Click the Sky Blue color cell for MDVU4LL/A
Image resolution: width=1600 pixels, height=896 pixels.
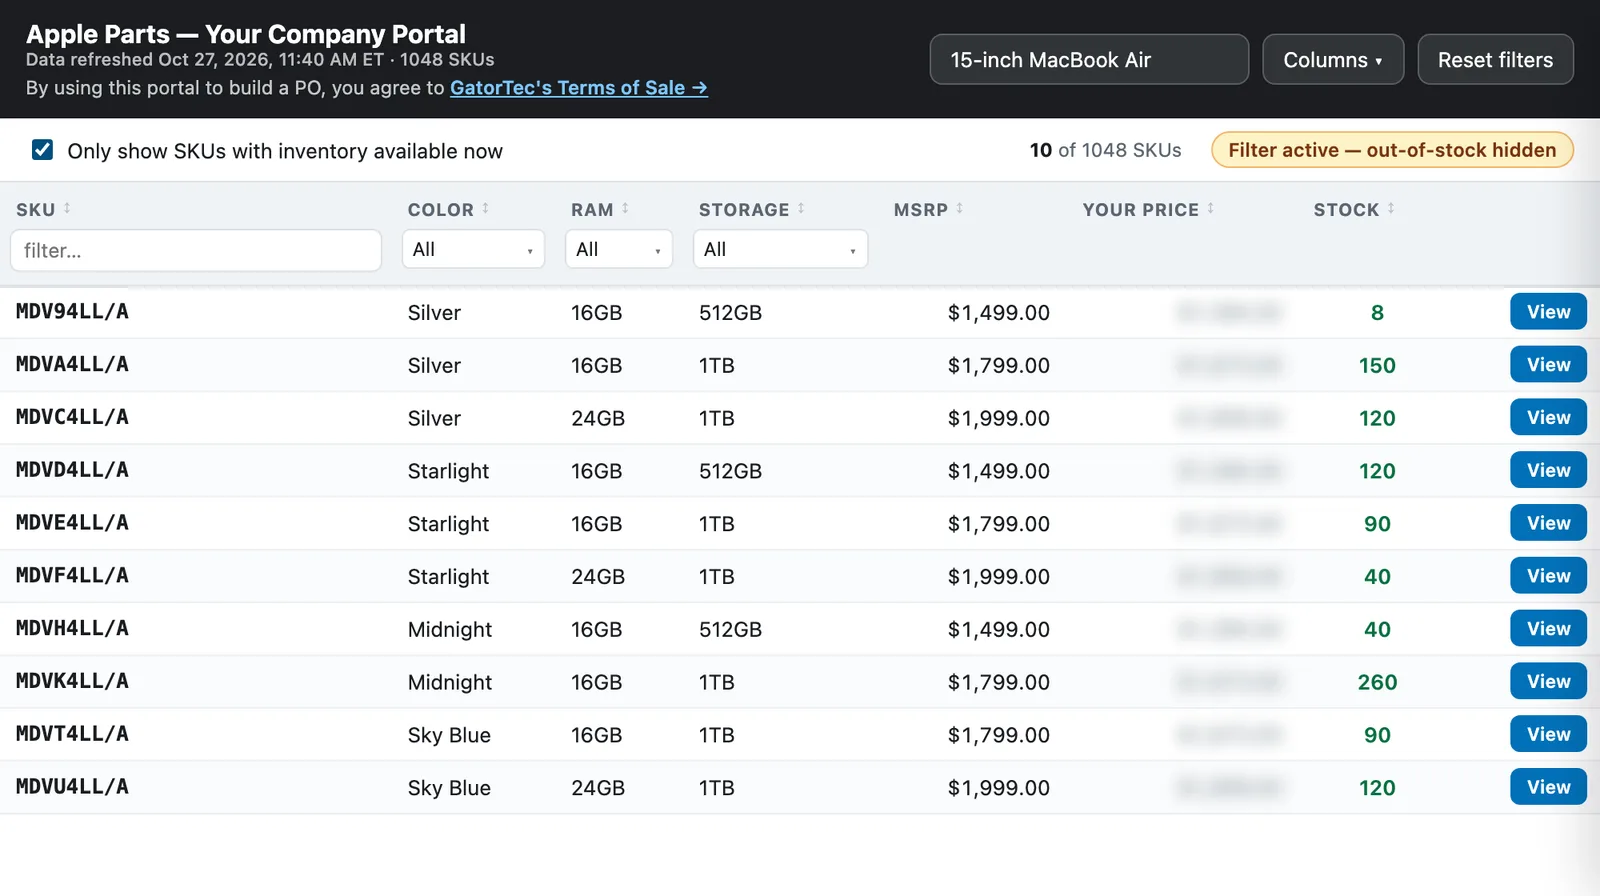click(449, 788)
